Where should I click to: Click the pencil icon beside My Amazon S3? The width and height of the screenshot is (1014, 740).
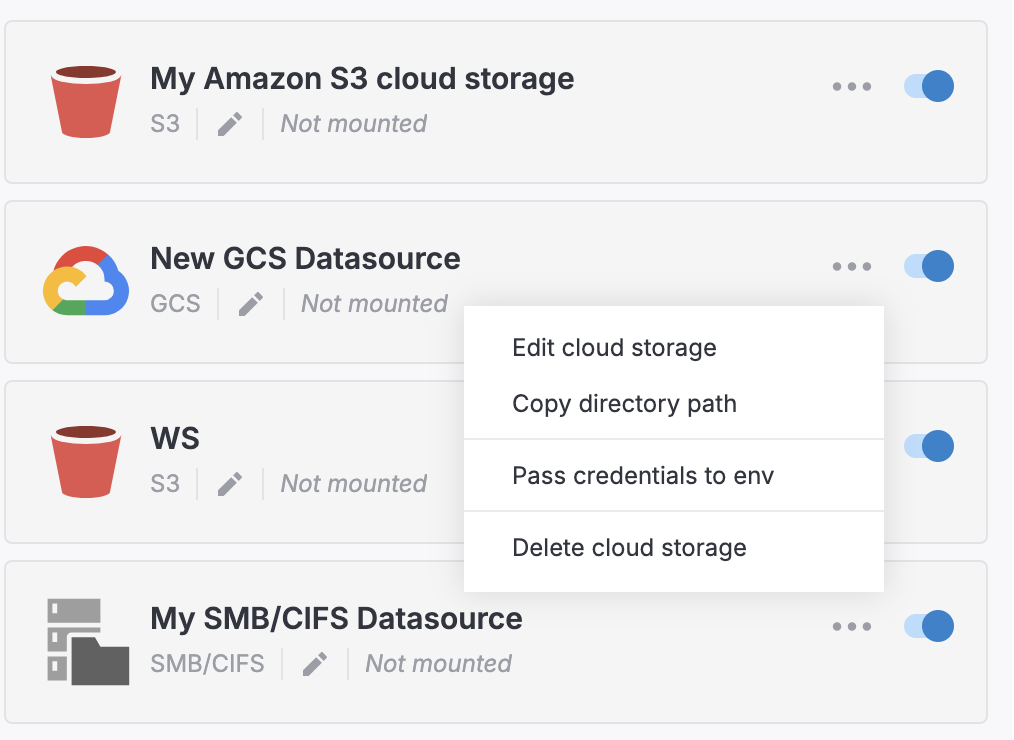click(x=229, y=123)
